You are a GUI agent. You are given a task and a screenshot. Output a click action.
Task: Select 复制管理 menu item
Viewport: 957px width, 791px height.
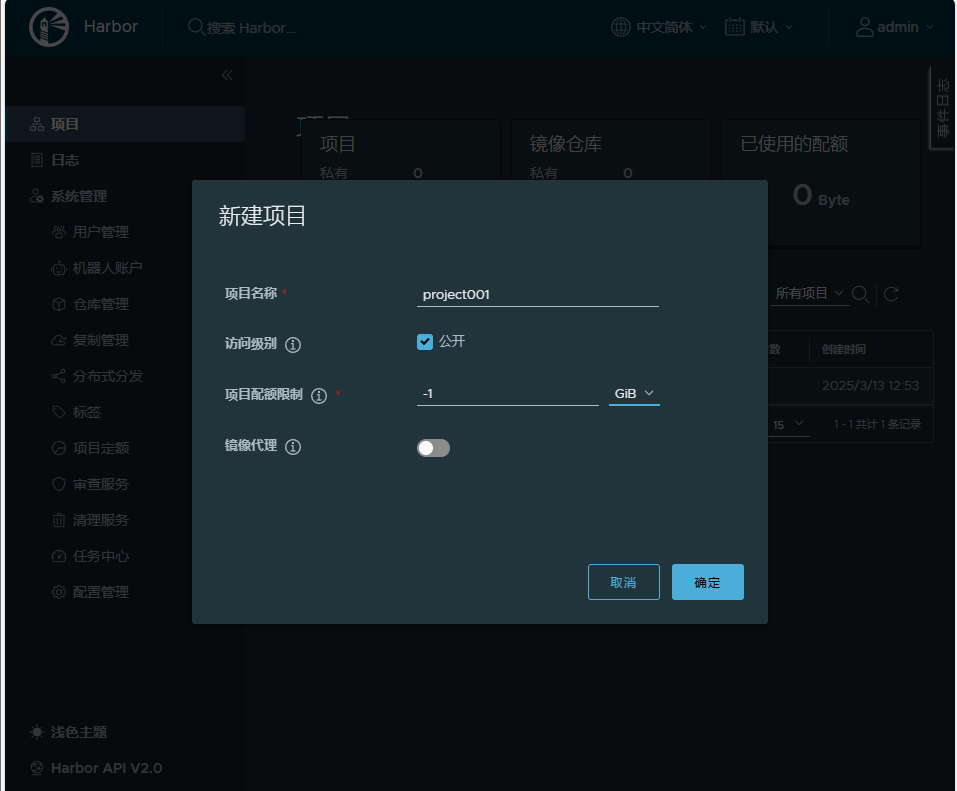click(101, 340)
